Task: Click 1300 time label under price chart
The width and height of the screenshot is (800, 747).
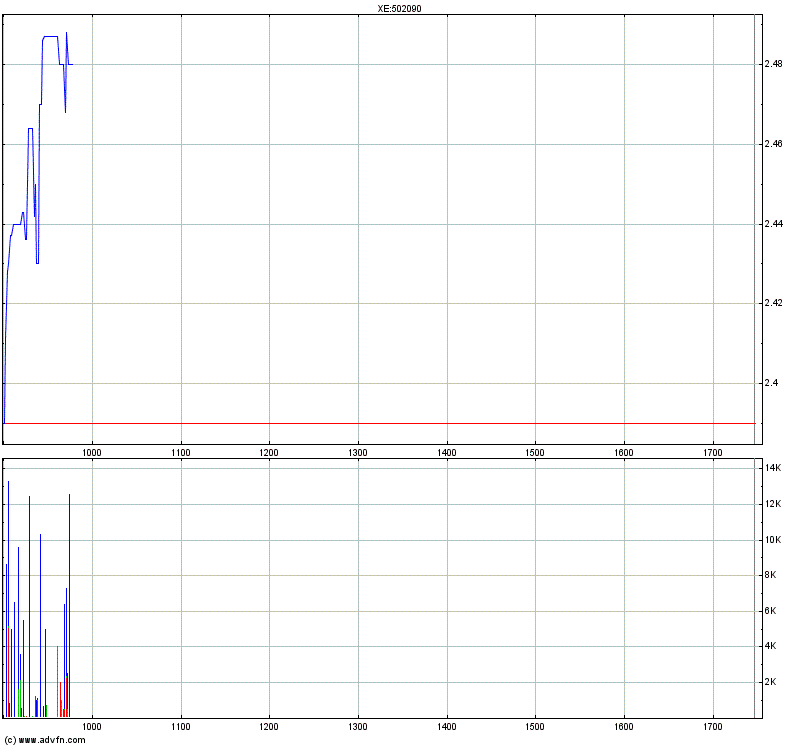Action: tap(358, 453)
